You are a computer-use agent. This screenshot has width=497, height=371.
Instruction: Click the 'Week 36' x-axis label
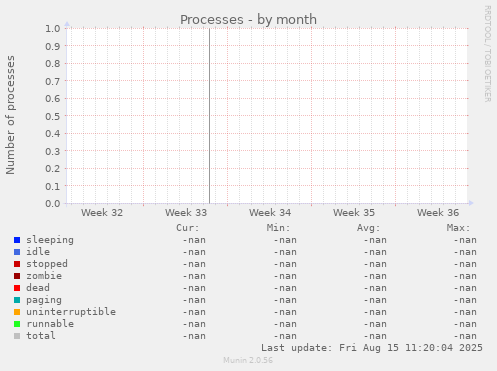tap(438, 213)
